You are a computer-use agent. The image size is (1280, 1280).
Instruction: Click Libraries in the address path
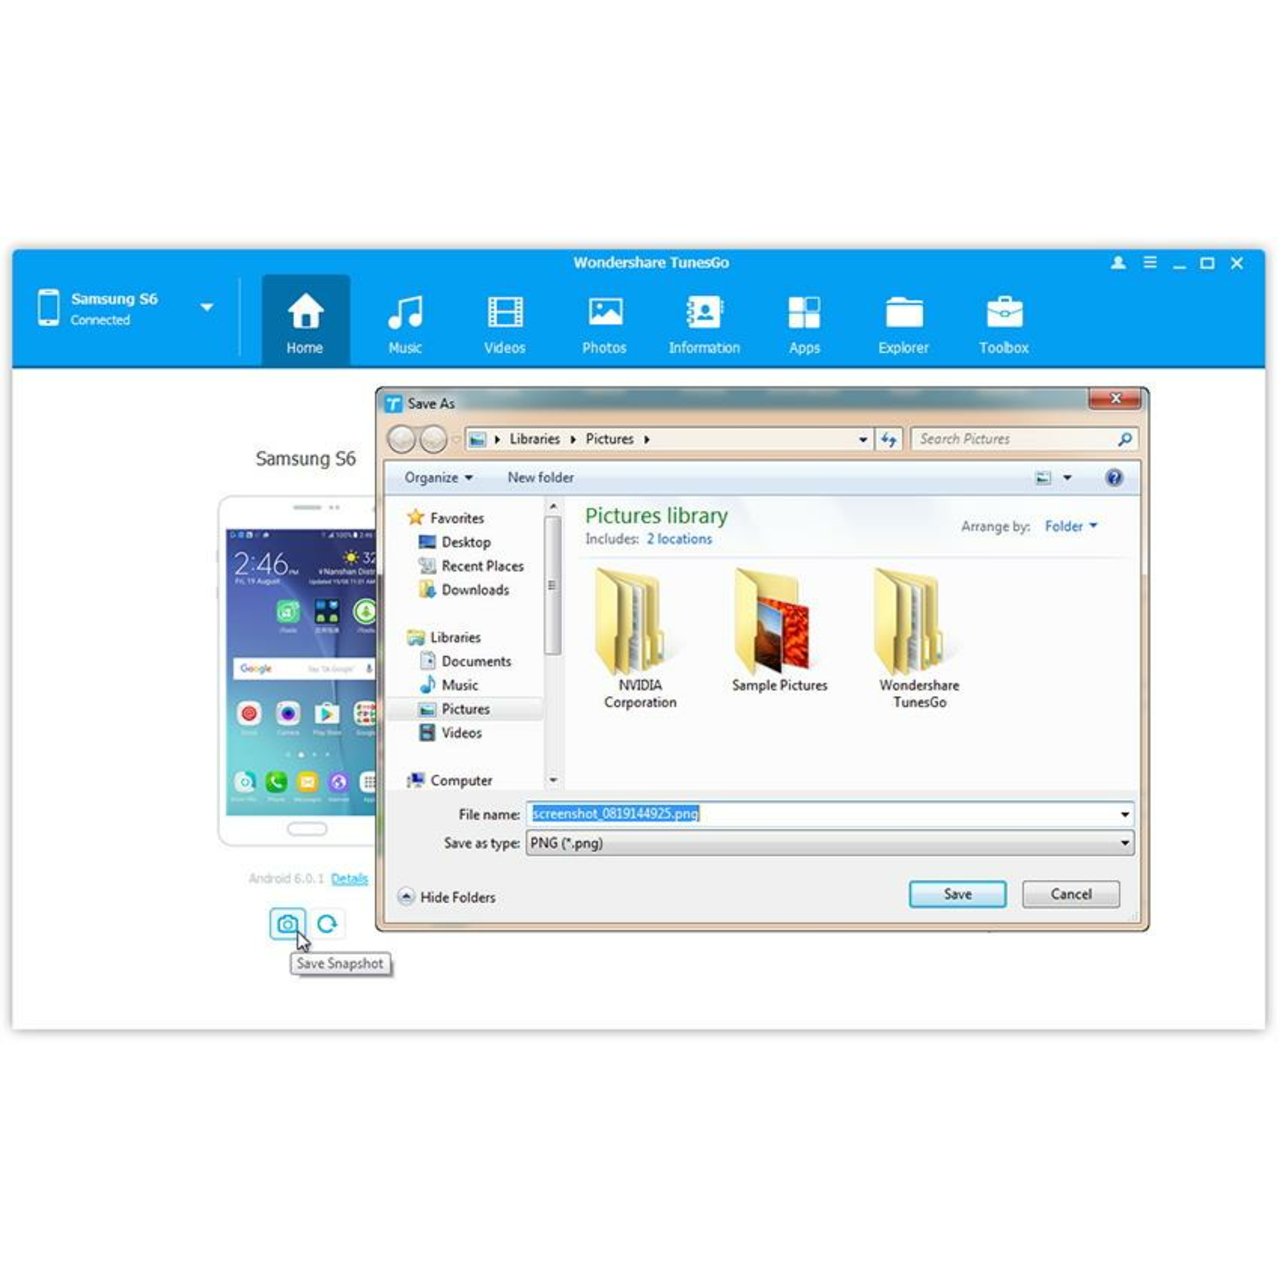click(535, 439)
